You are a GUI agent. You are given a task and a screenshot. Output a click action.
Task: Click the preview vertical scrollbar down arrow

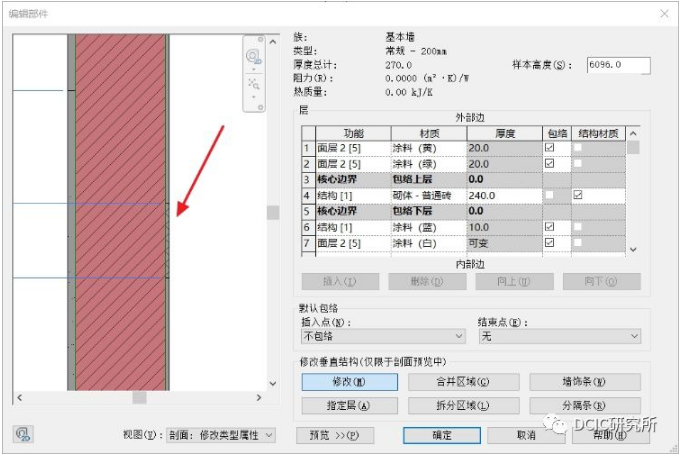pyautogui.click(x=273, y=384)
